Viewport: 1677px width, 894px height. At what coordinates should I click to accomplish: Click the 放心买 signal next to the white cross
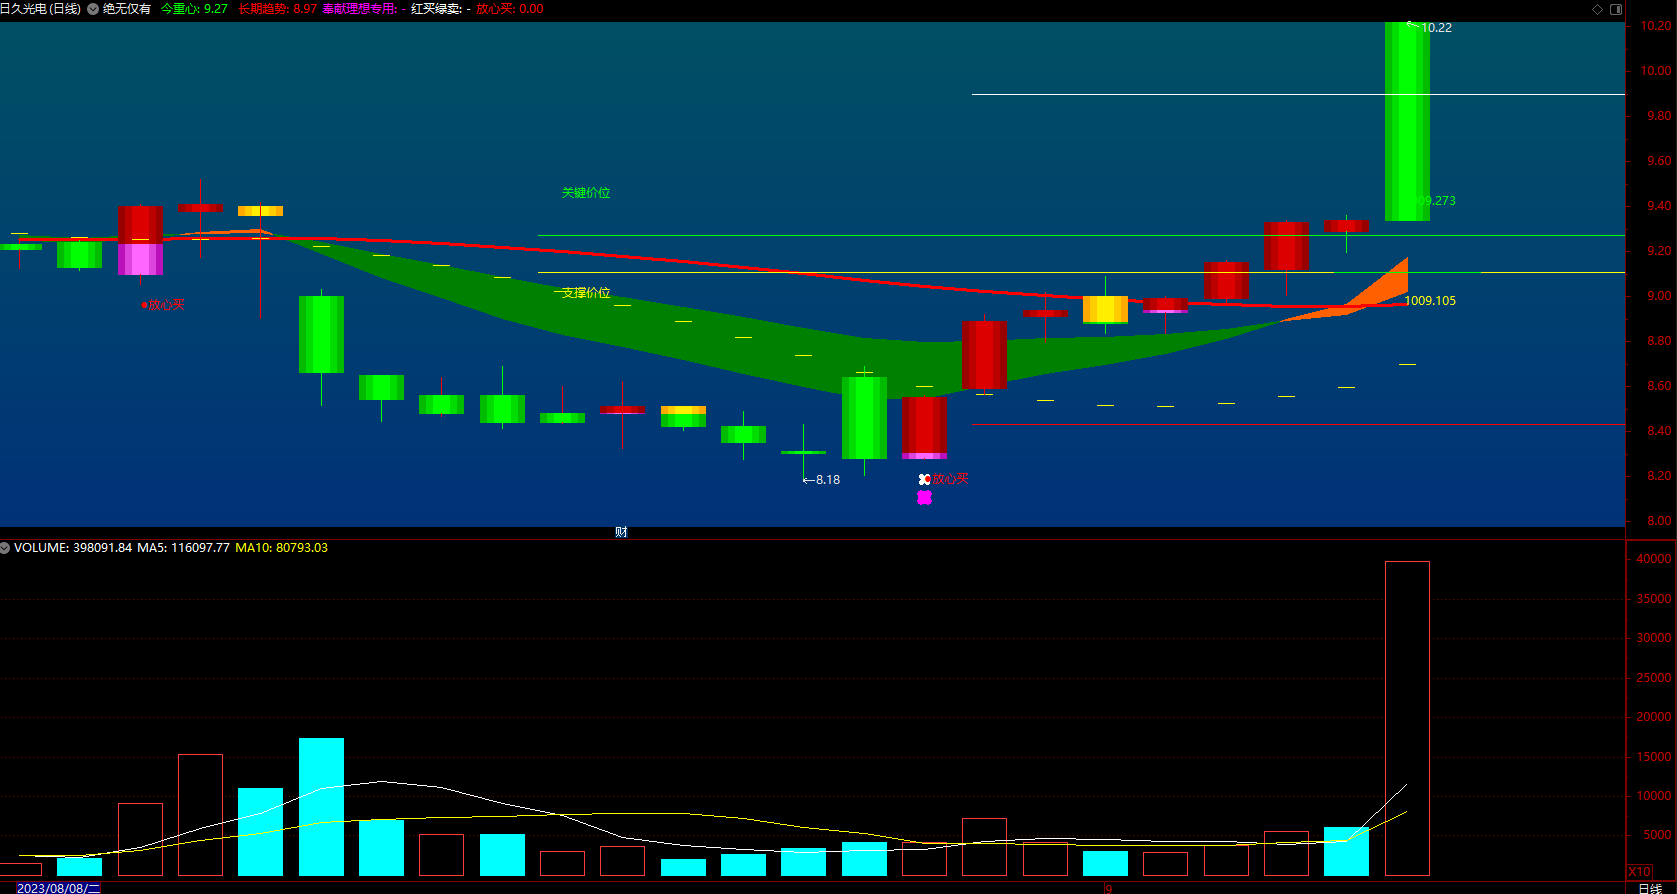[950, 479]
